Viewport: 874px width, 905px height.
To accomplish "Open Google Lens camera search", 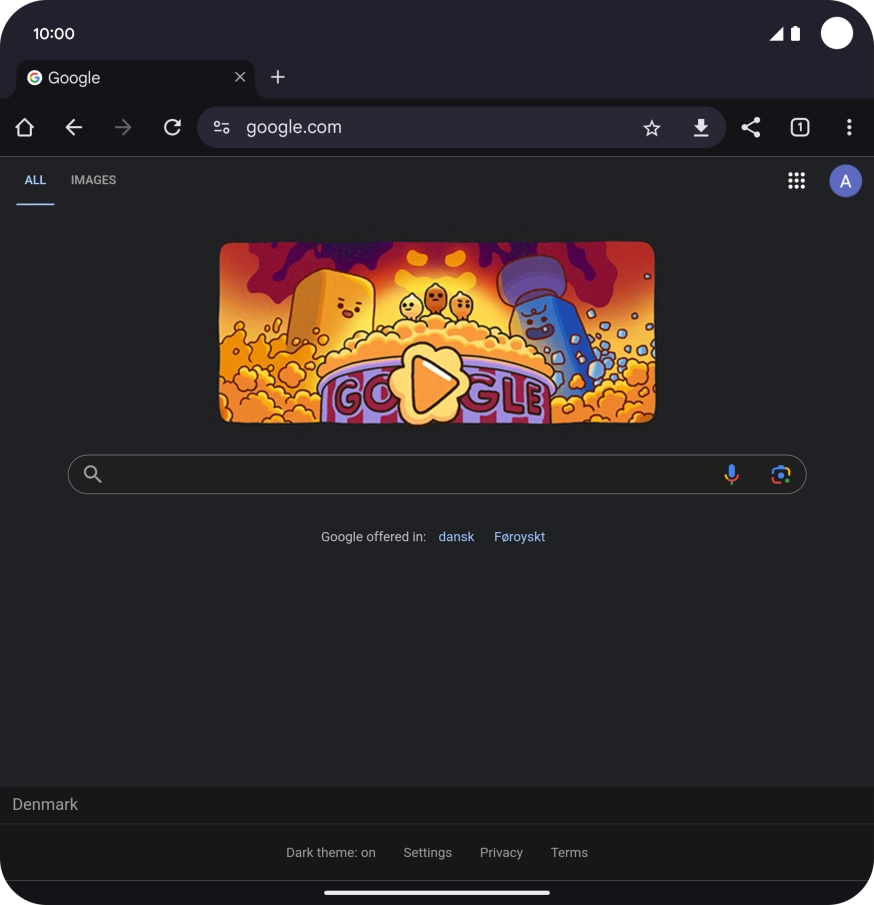I will point(781,475).
